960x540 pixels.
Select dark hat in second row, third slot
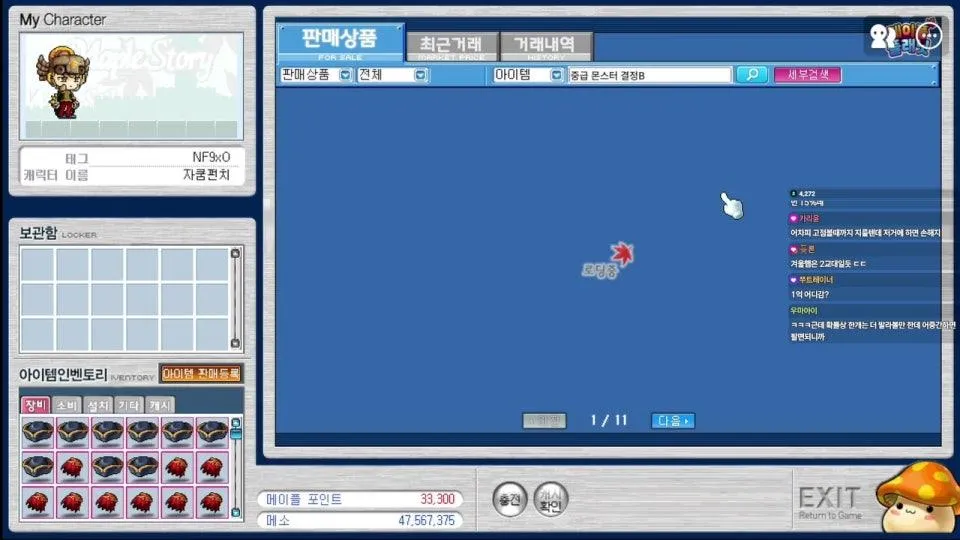[x=108, y=468]
